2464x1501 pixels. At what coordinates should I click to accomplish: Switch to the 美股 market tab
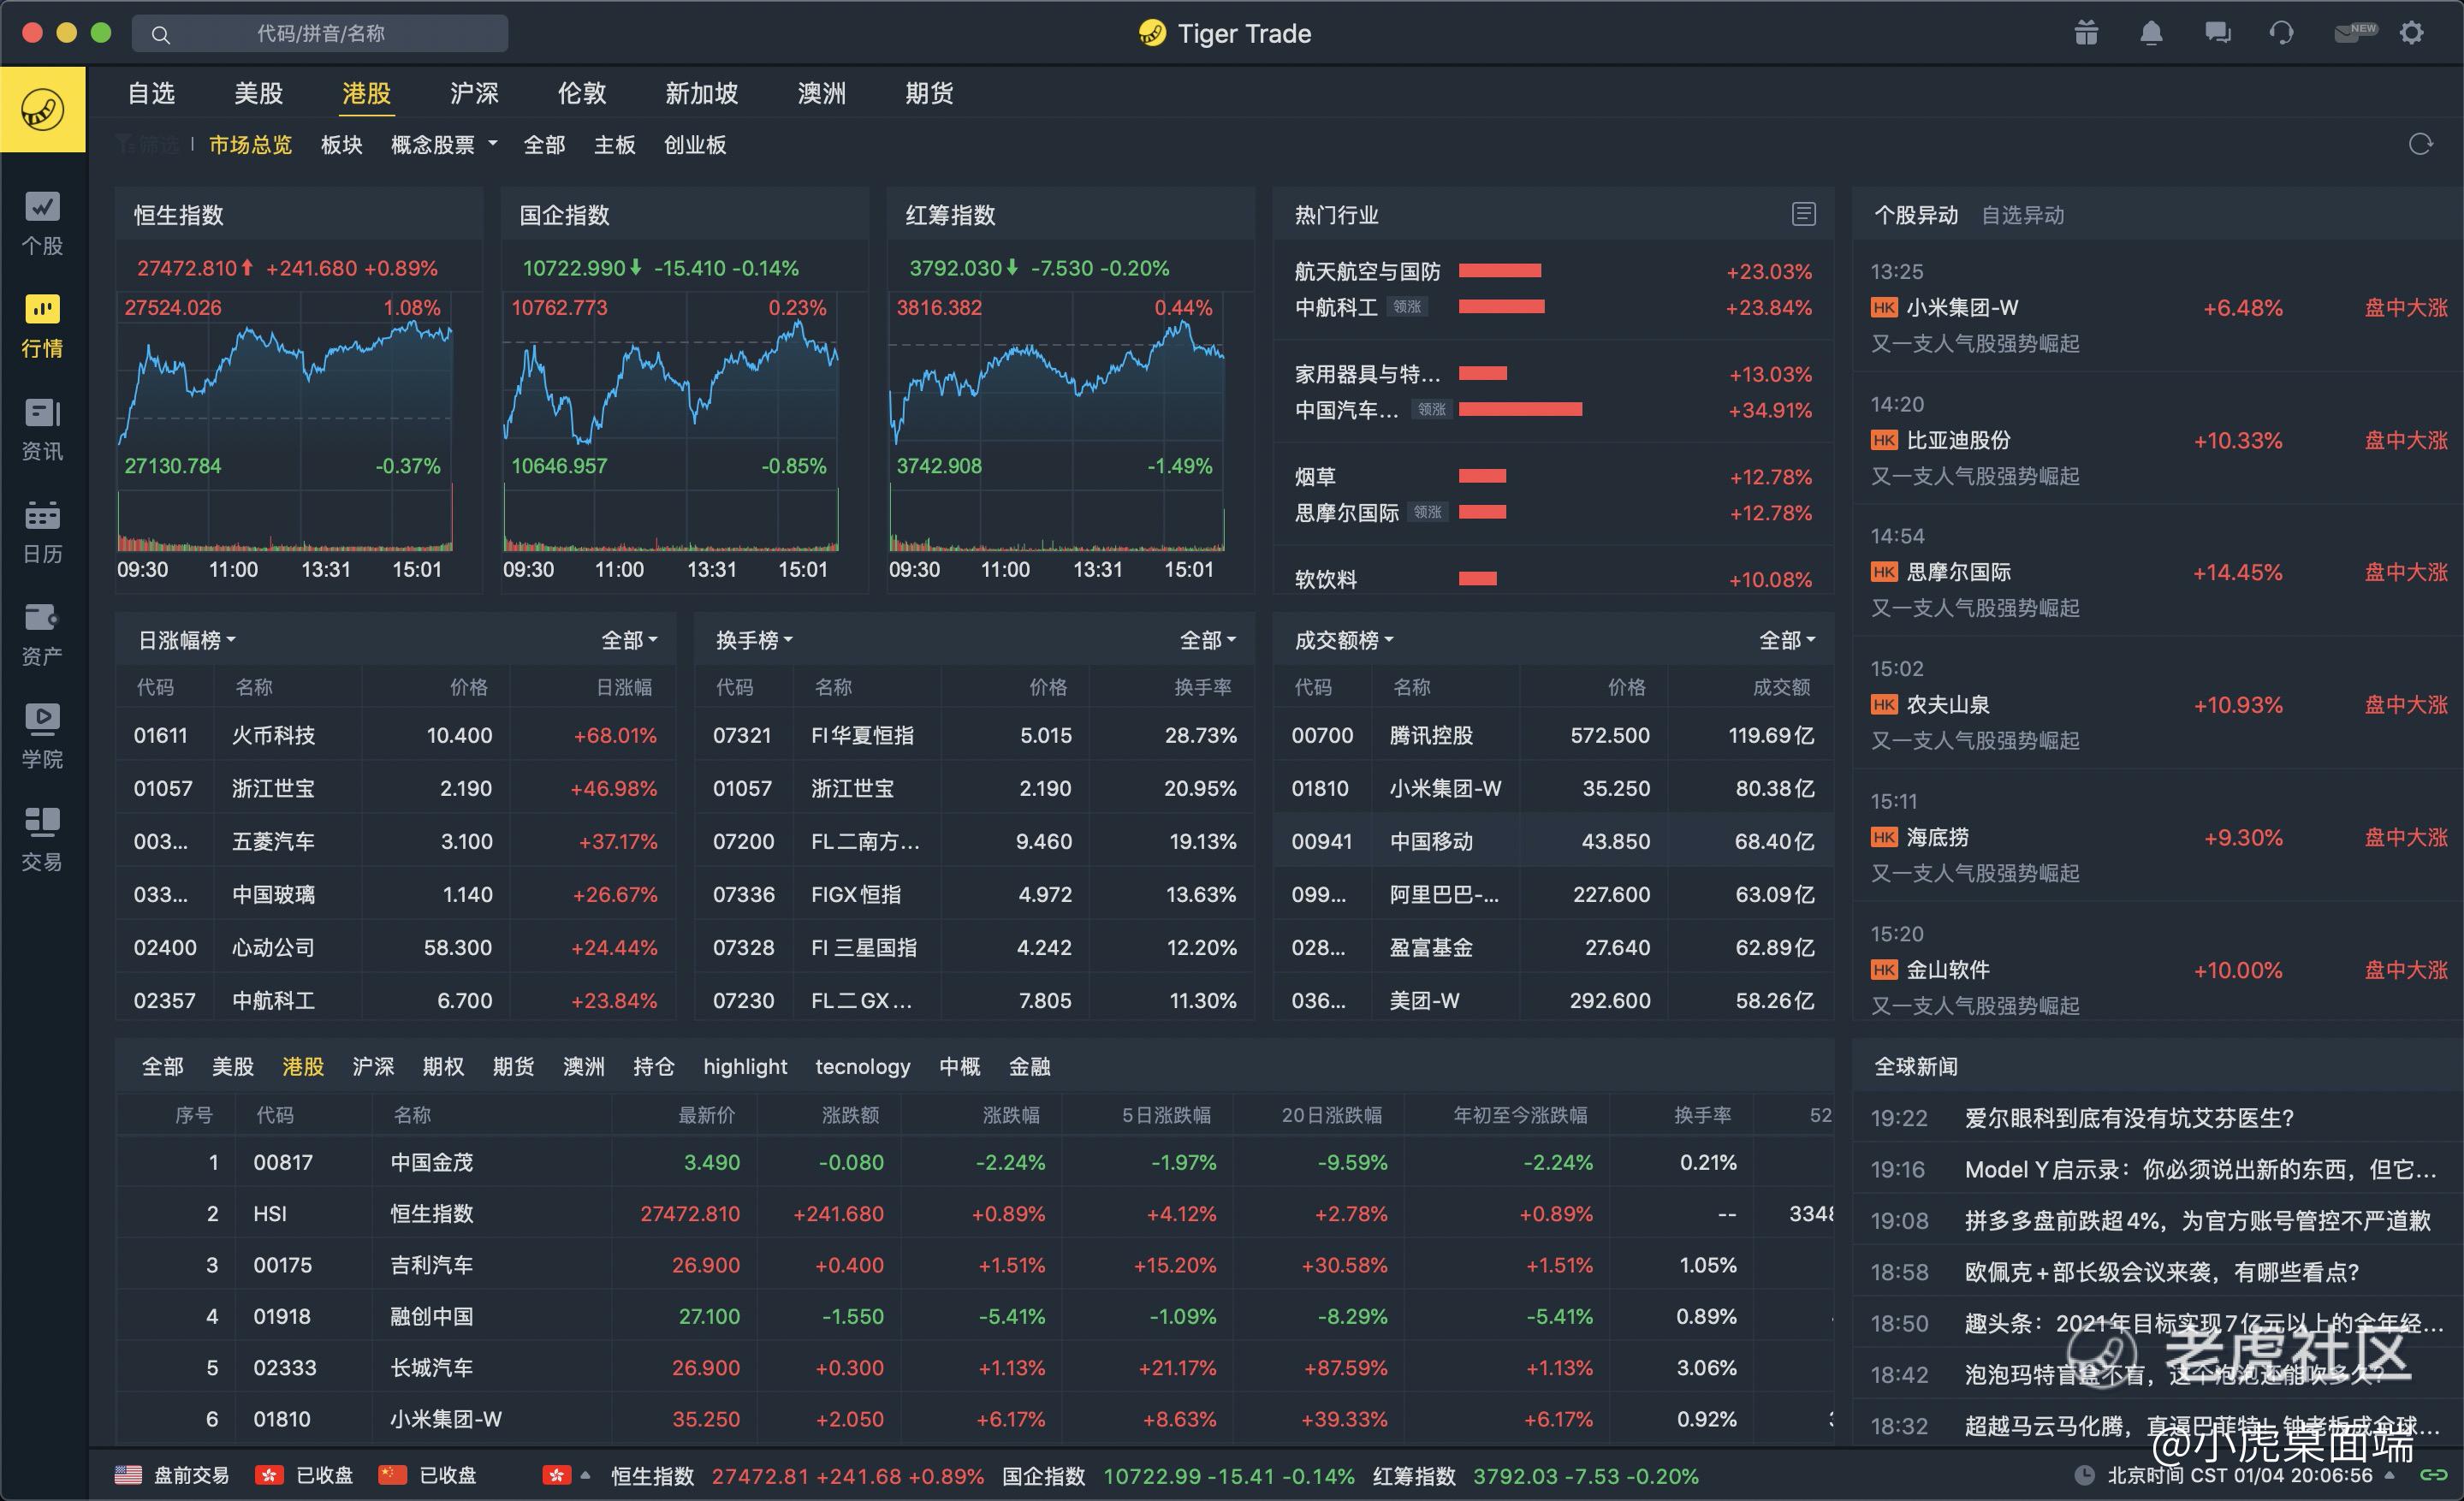(x=258, y=93)
